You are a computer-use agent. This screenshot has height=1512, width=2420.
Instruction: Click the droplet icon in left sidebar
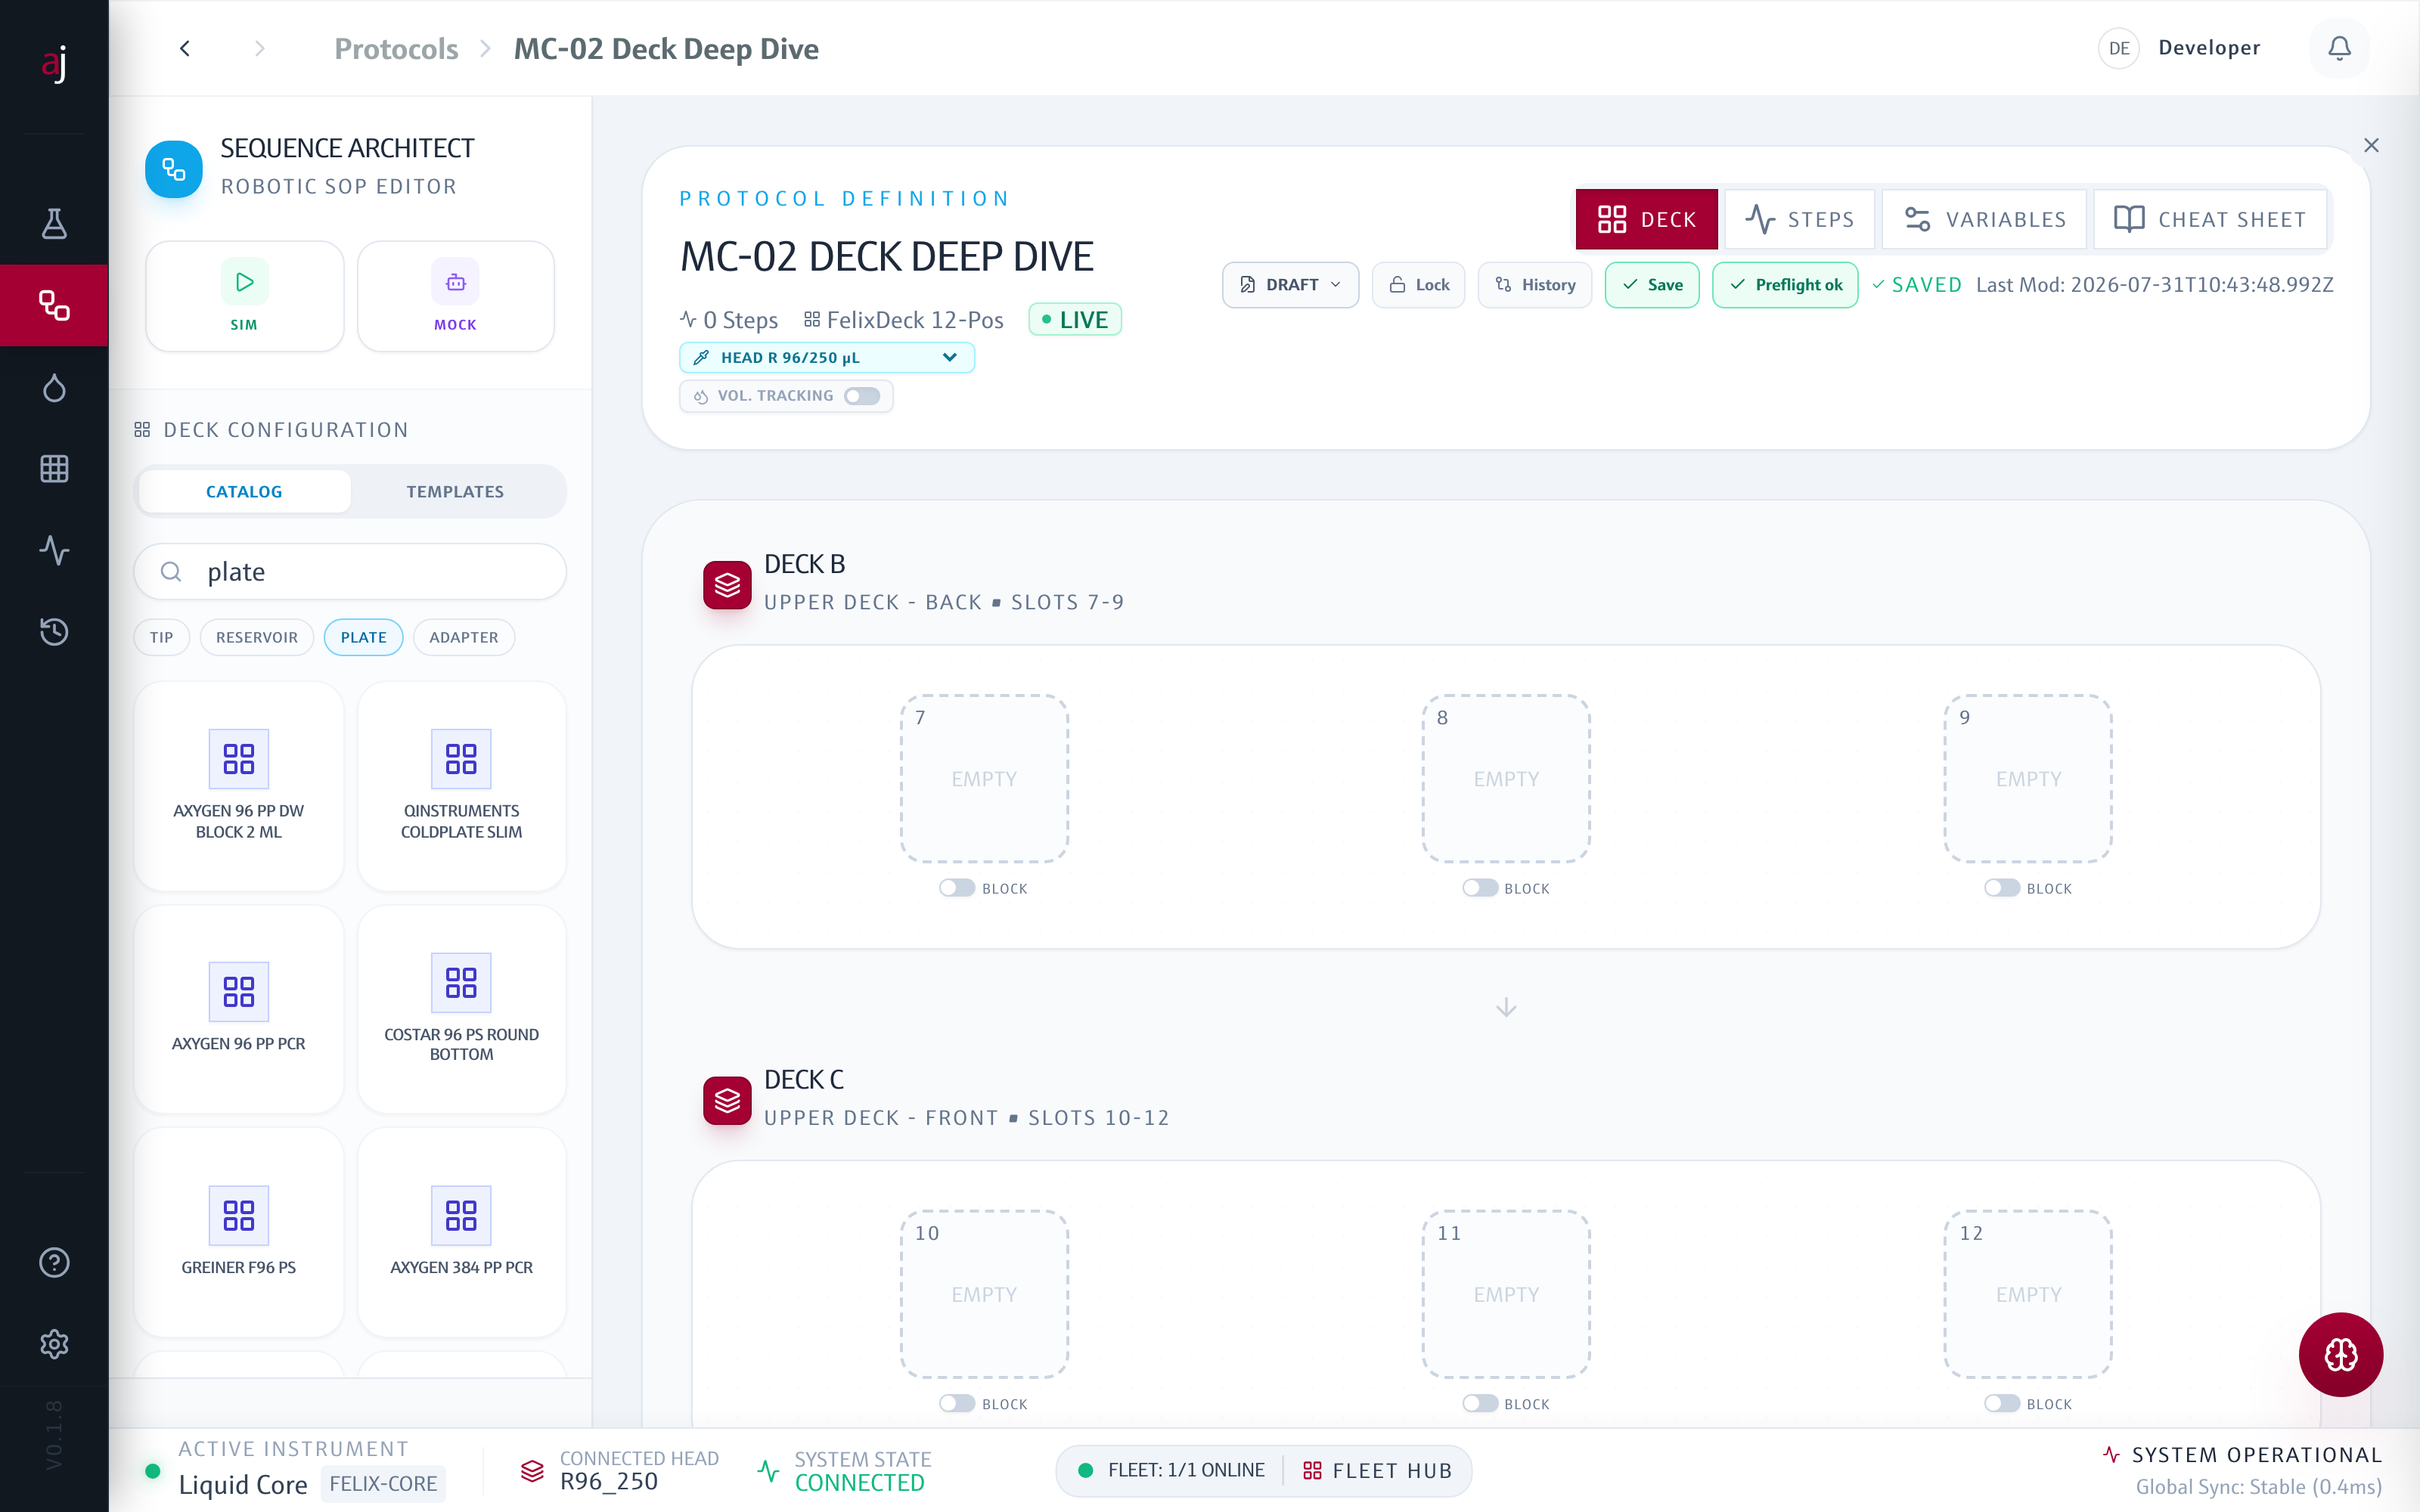(x=54, y=387)
